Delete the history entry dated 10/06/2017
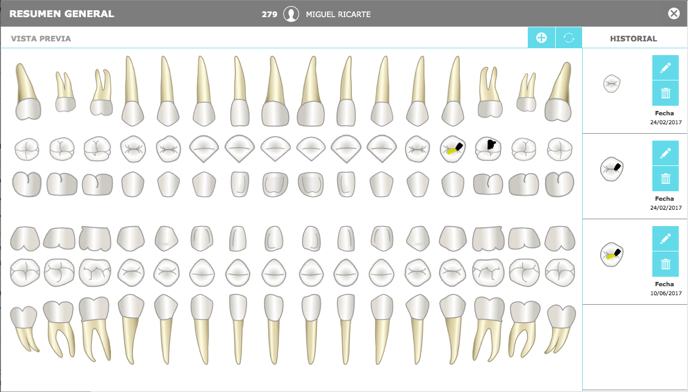Viewport: 688px width, 392px height. click(x=665, y=264)
